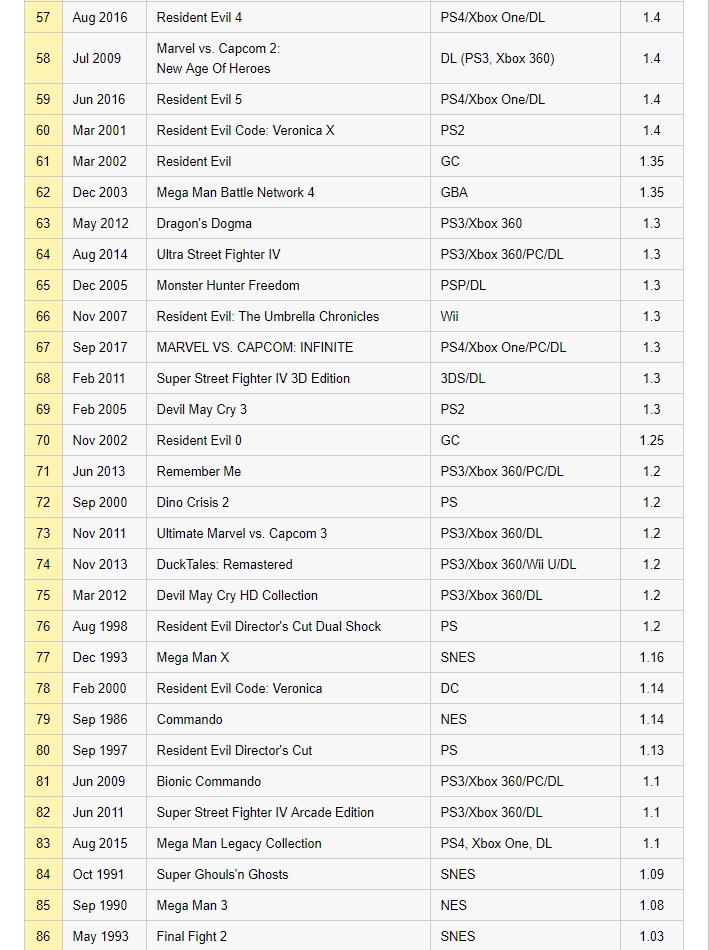Image resolution: width=709 pixels, height=950 pixels.
Task: Click rank number 70 cell
Action: pos(43,440)
